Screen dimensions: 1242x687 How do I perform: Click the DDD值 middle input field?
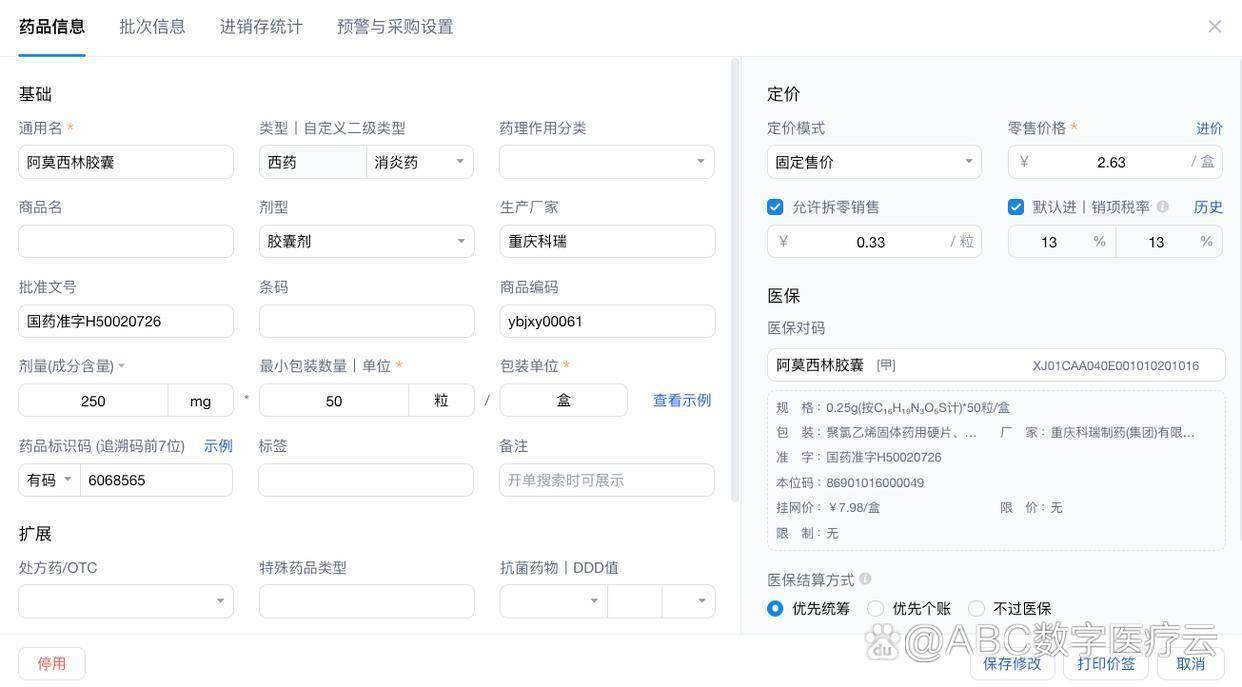click(634, 601)
